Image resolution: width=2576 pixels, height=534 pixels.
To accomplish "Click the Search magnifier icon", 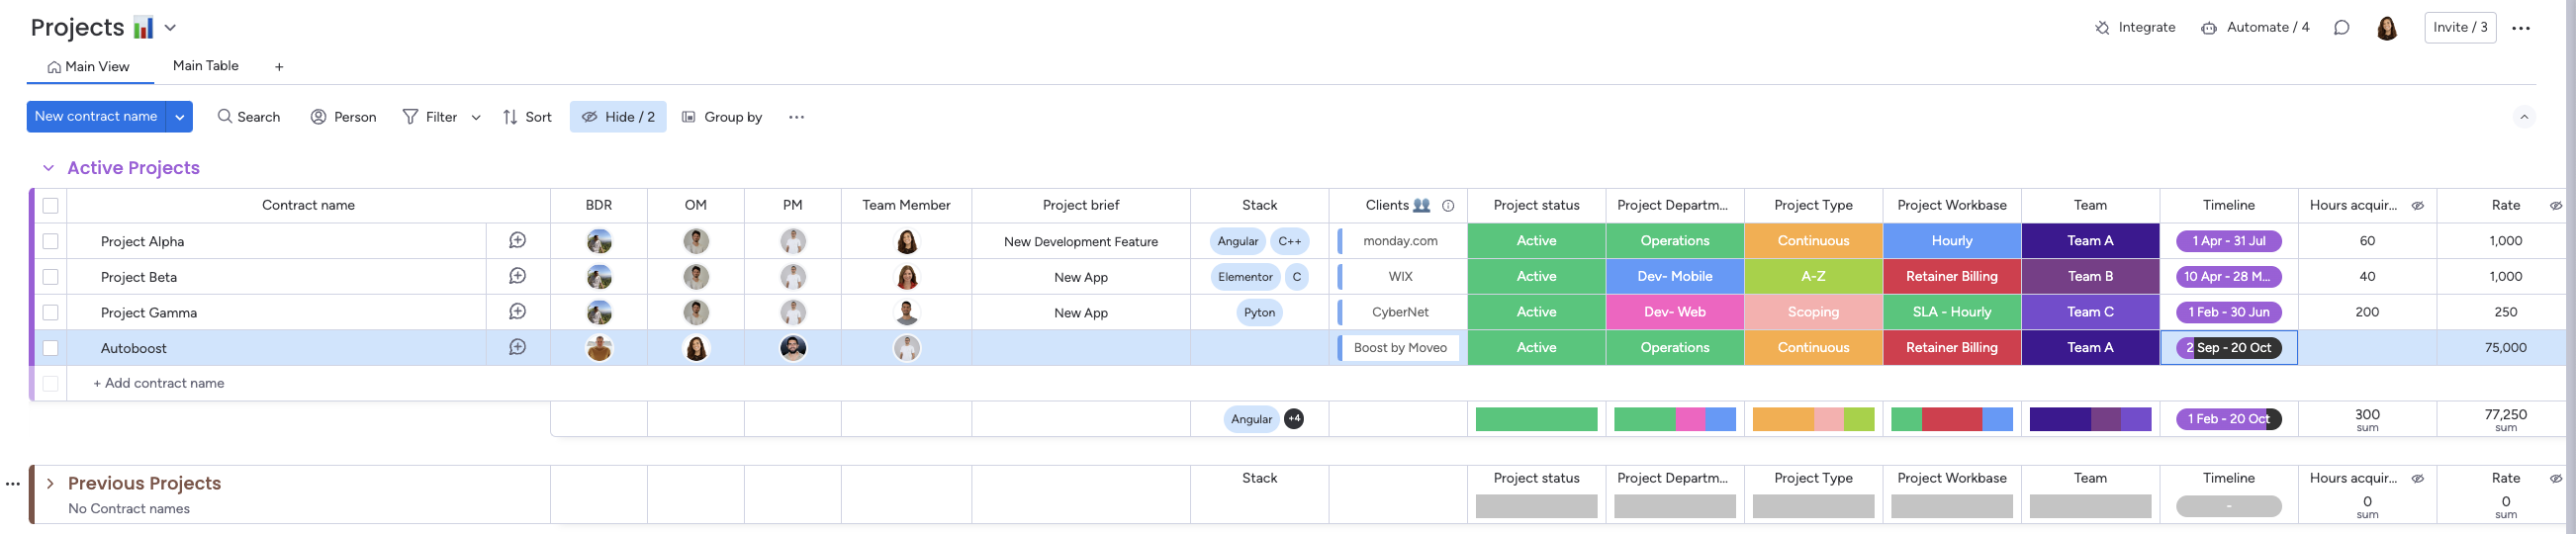I will click(225, 117).
